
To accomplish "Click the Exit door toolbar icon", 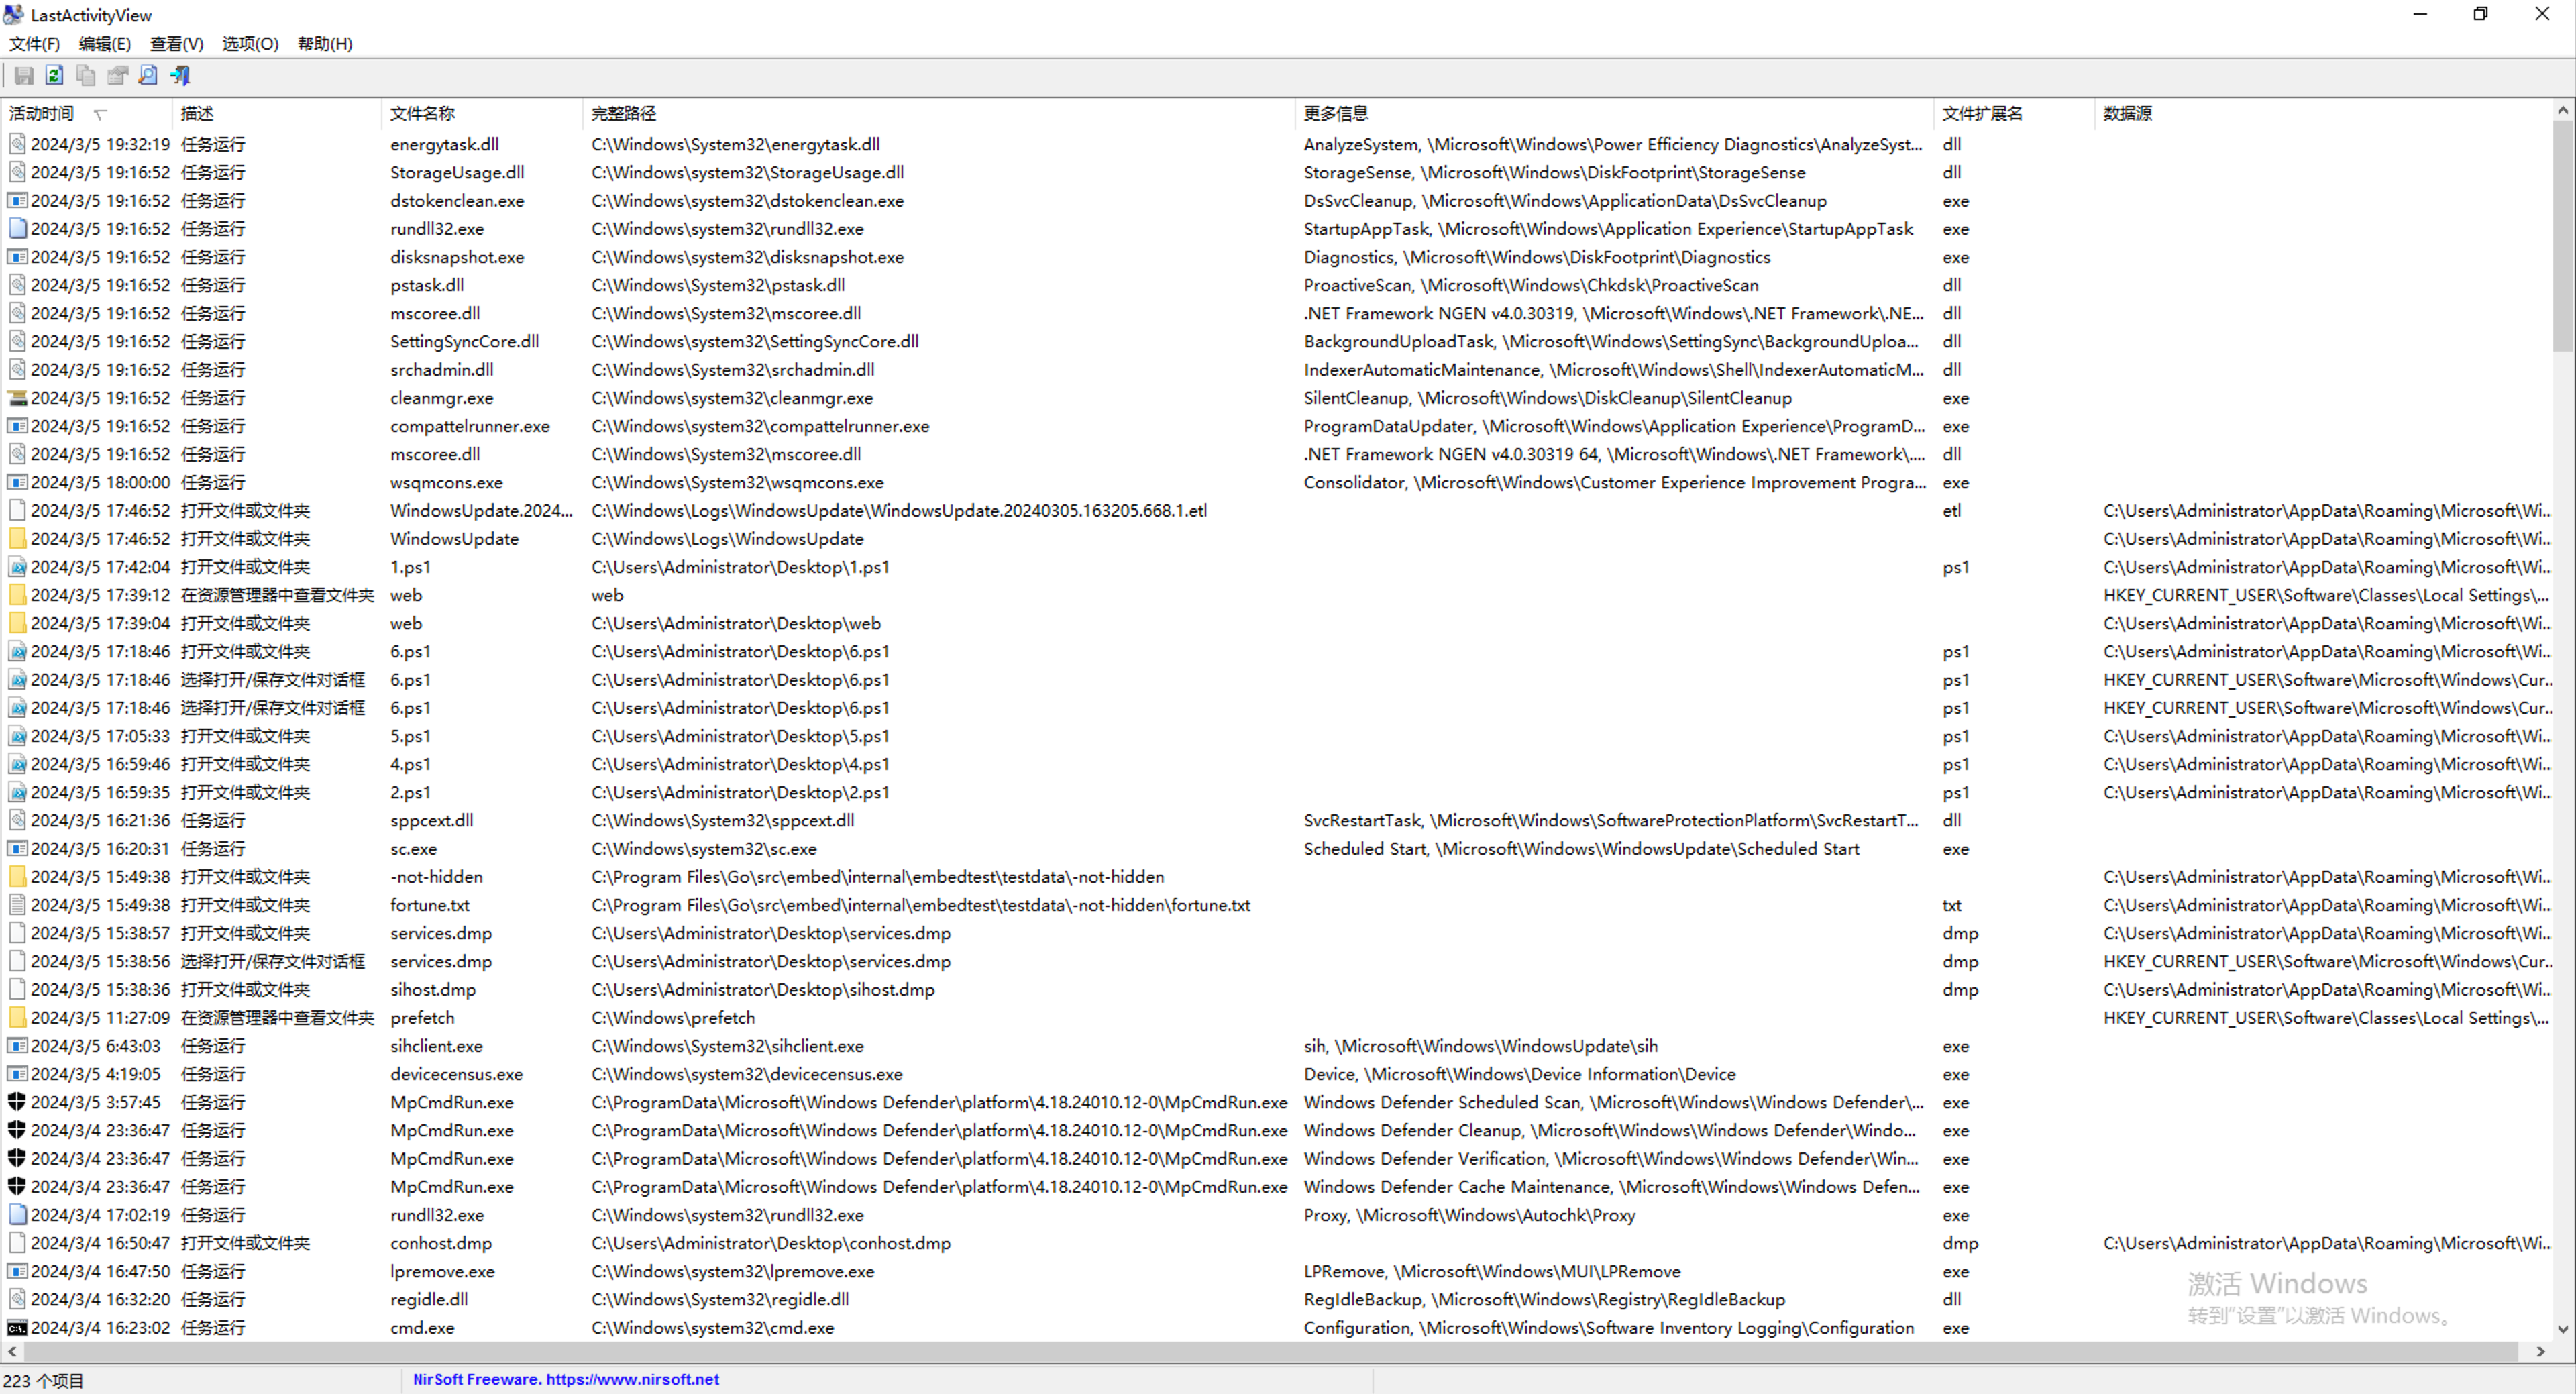I will 180,76.
